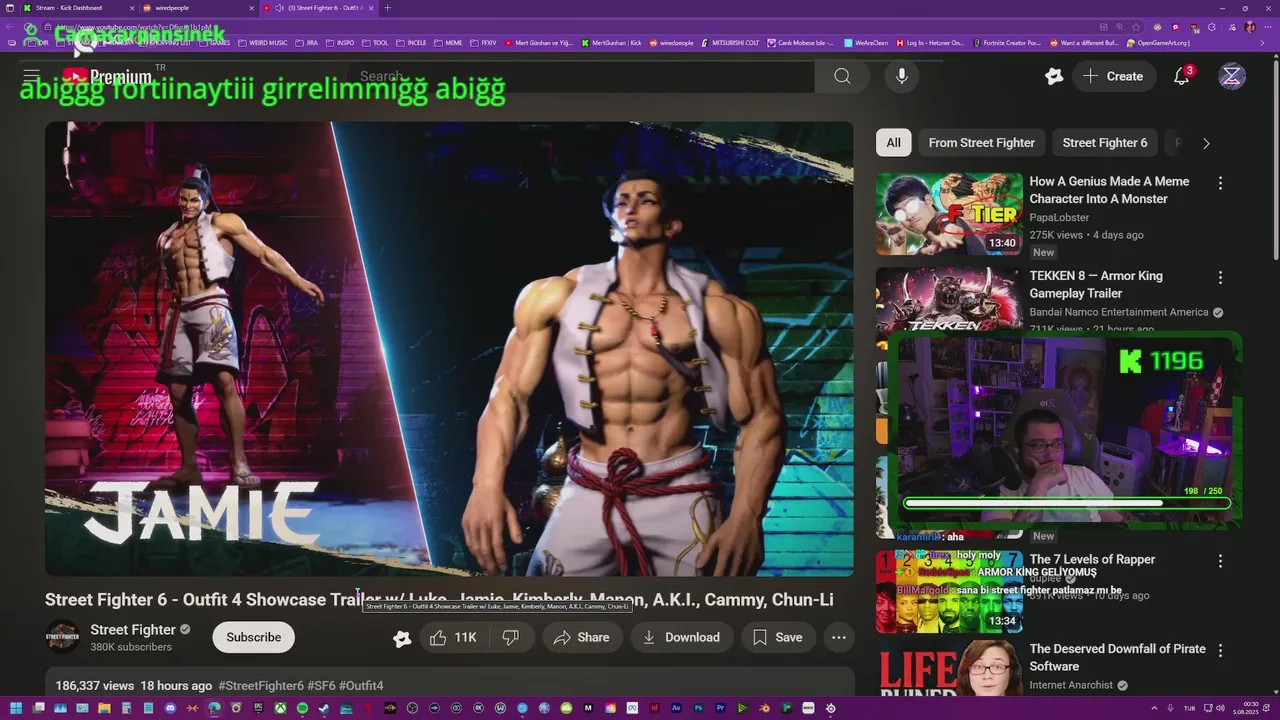The width and height of the screenshot is (1280, 720).
Task: Click the main video player
Action: pos(449,349)
